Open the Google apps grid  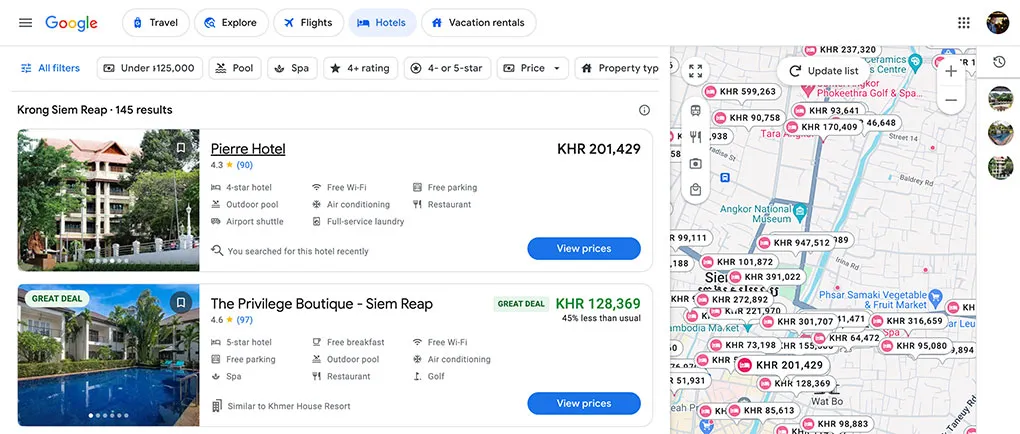tap(964, 23)
